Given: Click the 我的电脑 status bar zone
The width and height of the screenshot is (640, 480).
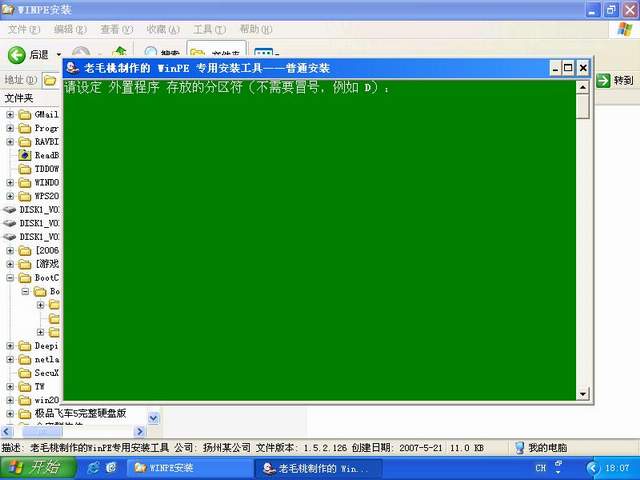Looking at the screenshot, I should pyautogui.click(x=541, y=448).
